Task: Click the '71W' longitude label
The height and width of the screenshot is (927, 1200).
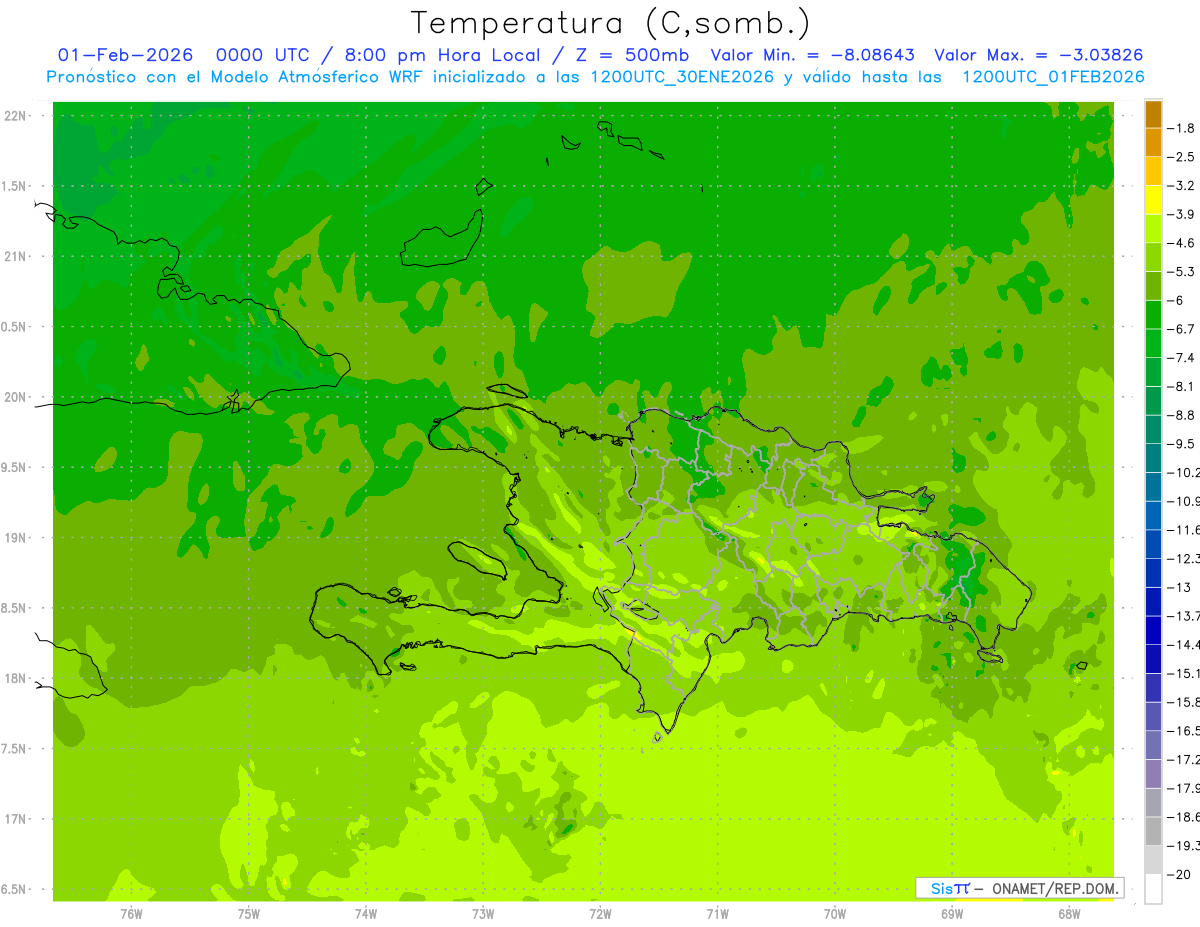Action: point(717,913)
